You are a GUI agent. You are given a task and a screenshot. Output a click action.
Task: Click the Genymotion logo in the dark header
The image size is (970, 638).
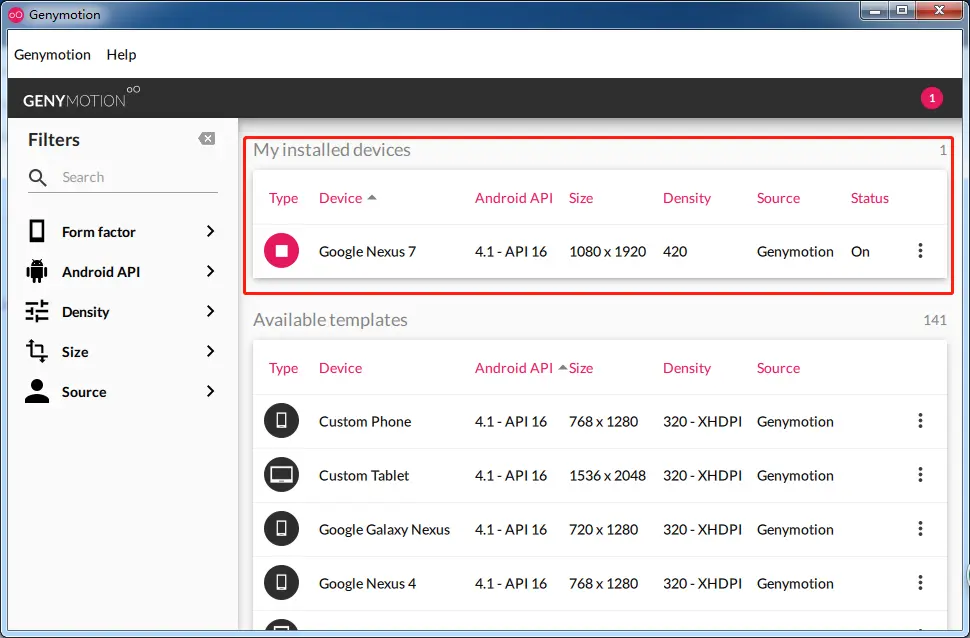click(81, 98)
